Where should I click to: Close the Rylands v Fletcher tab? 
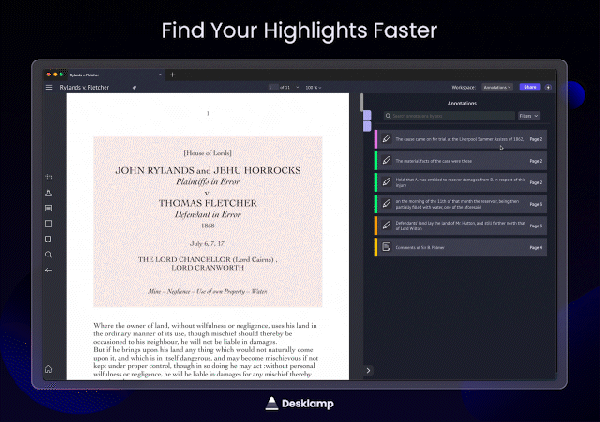point(160,75)
